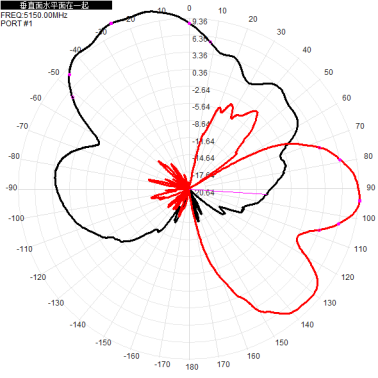Click the positive 70 degree label
This screenshot has height=378, width=378.
[x=360, y=126]
